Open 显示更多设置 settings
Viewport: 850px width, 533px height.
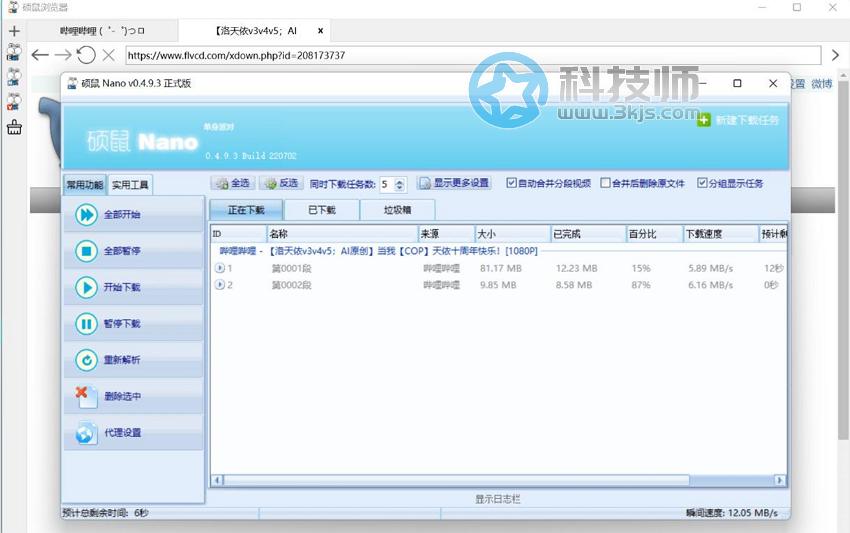(454, 183)
